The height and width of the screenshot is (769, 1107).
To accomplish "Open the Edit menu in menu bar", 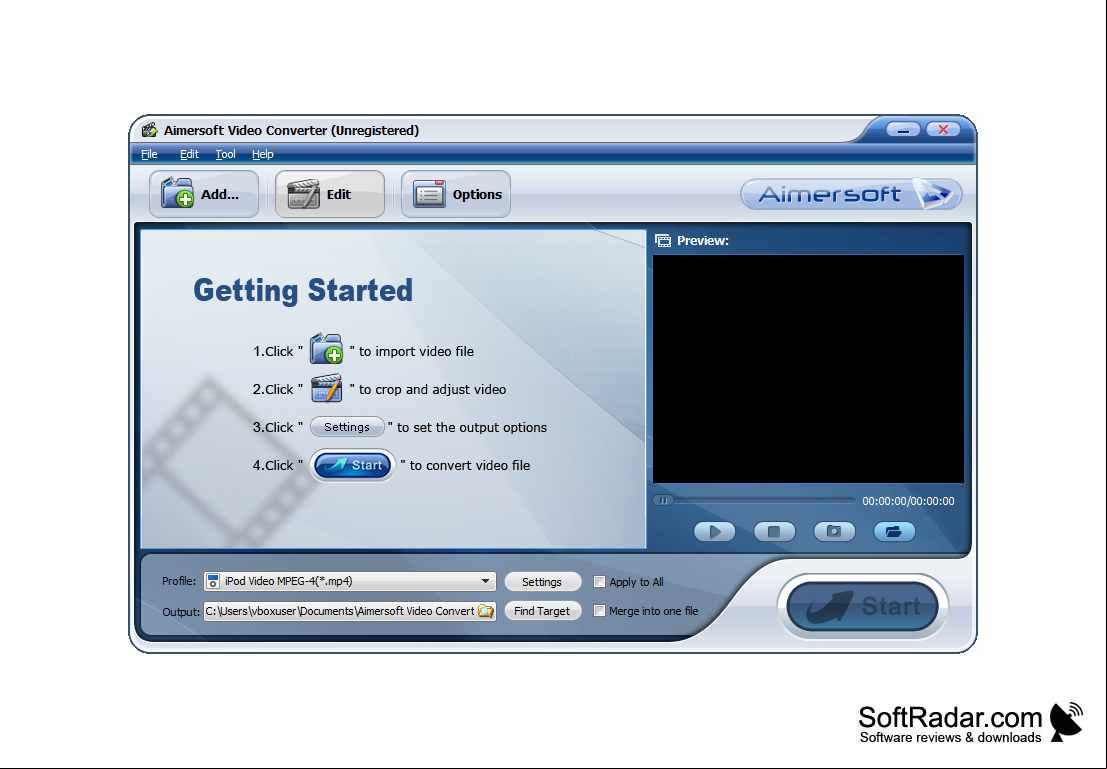I will [x=189, y=154].
